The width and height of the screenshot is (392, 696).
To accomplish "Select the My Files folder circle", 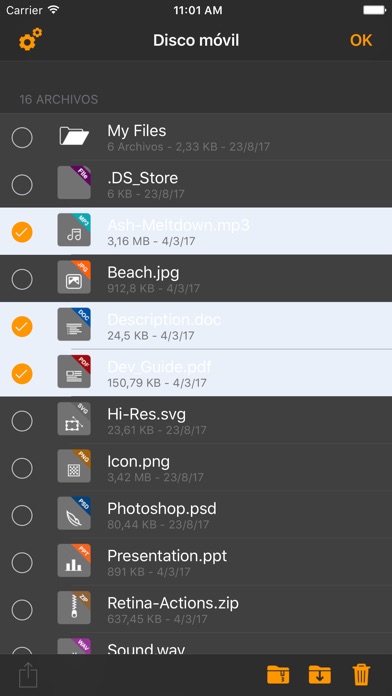I will coord(22,137).
